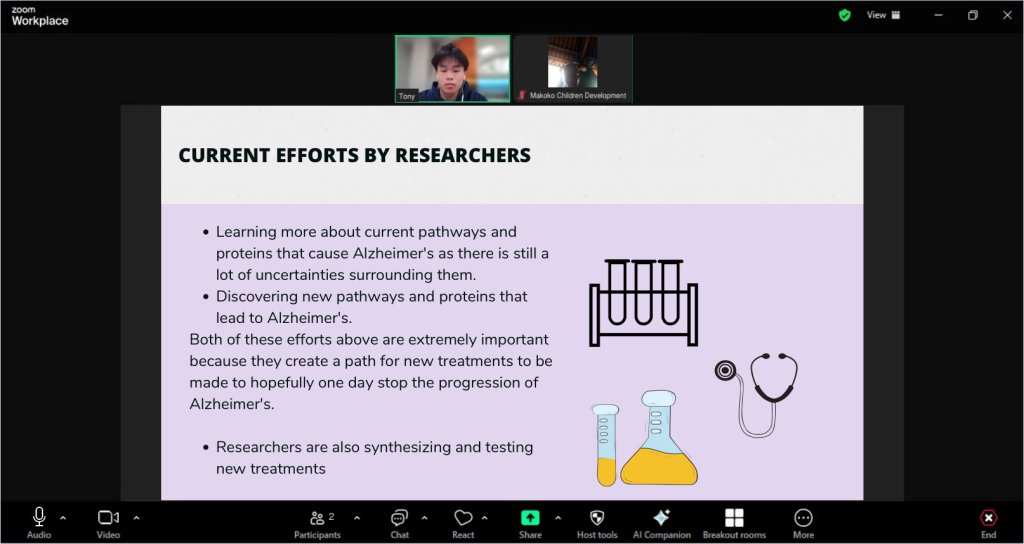Image resolution: width=1024 pixels, height=544 pixels.
Task: Click text 'Learning more about current pathways and'
Action: 366,232
